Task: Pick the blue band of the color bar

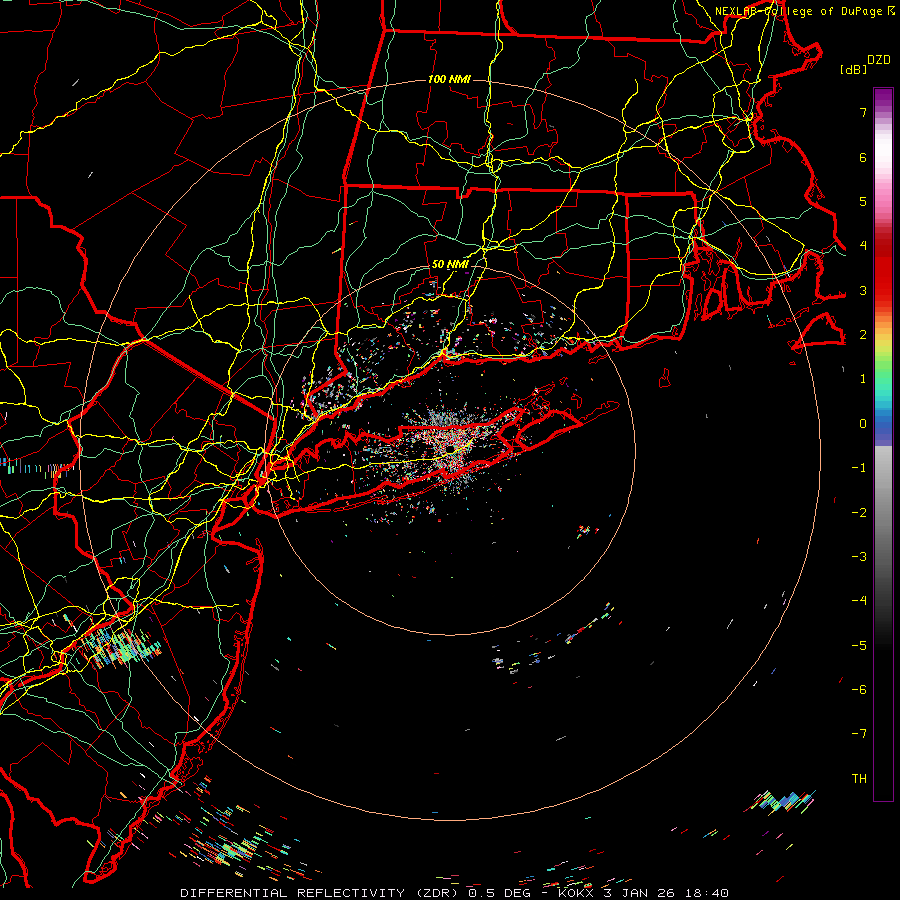Action: point(883,428)
